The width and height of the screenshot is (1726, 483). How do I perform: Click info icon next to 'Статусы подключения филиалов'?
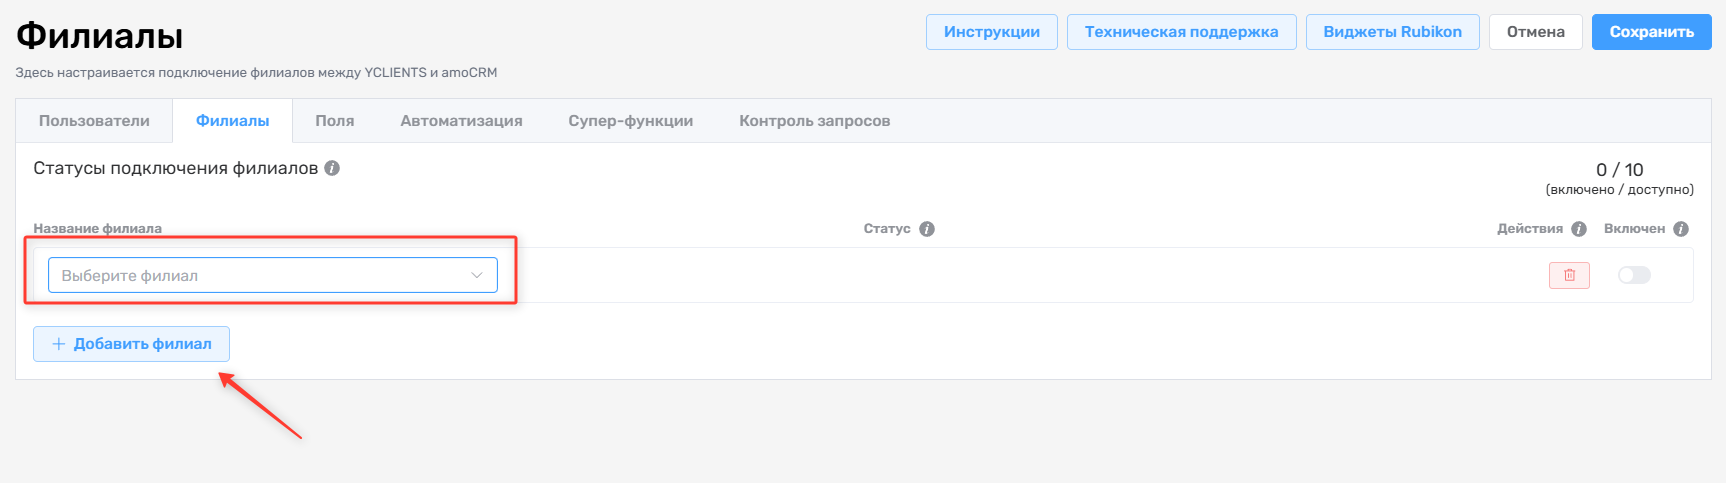pyautogui.click(x=332, y=168)
